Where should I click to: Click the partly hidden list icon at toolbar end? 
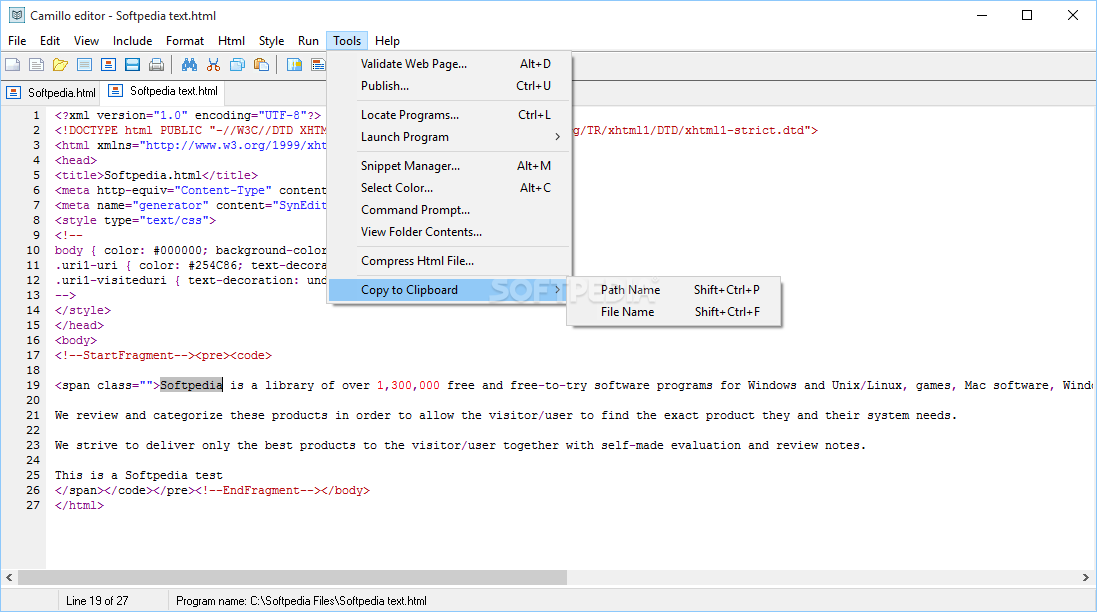318,65
